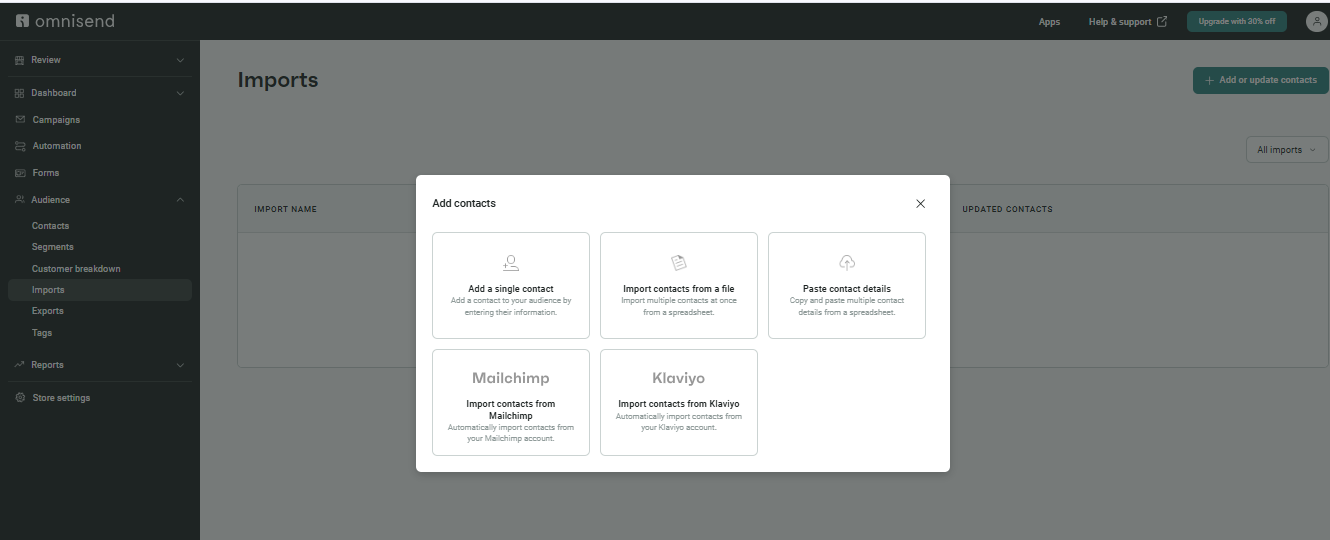Click the paste contacts cloud upload icon

847,263
